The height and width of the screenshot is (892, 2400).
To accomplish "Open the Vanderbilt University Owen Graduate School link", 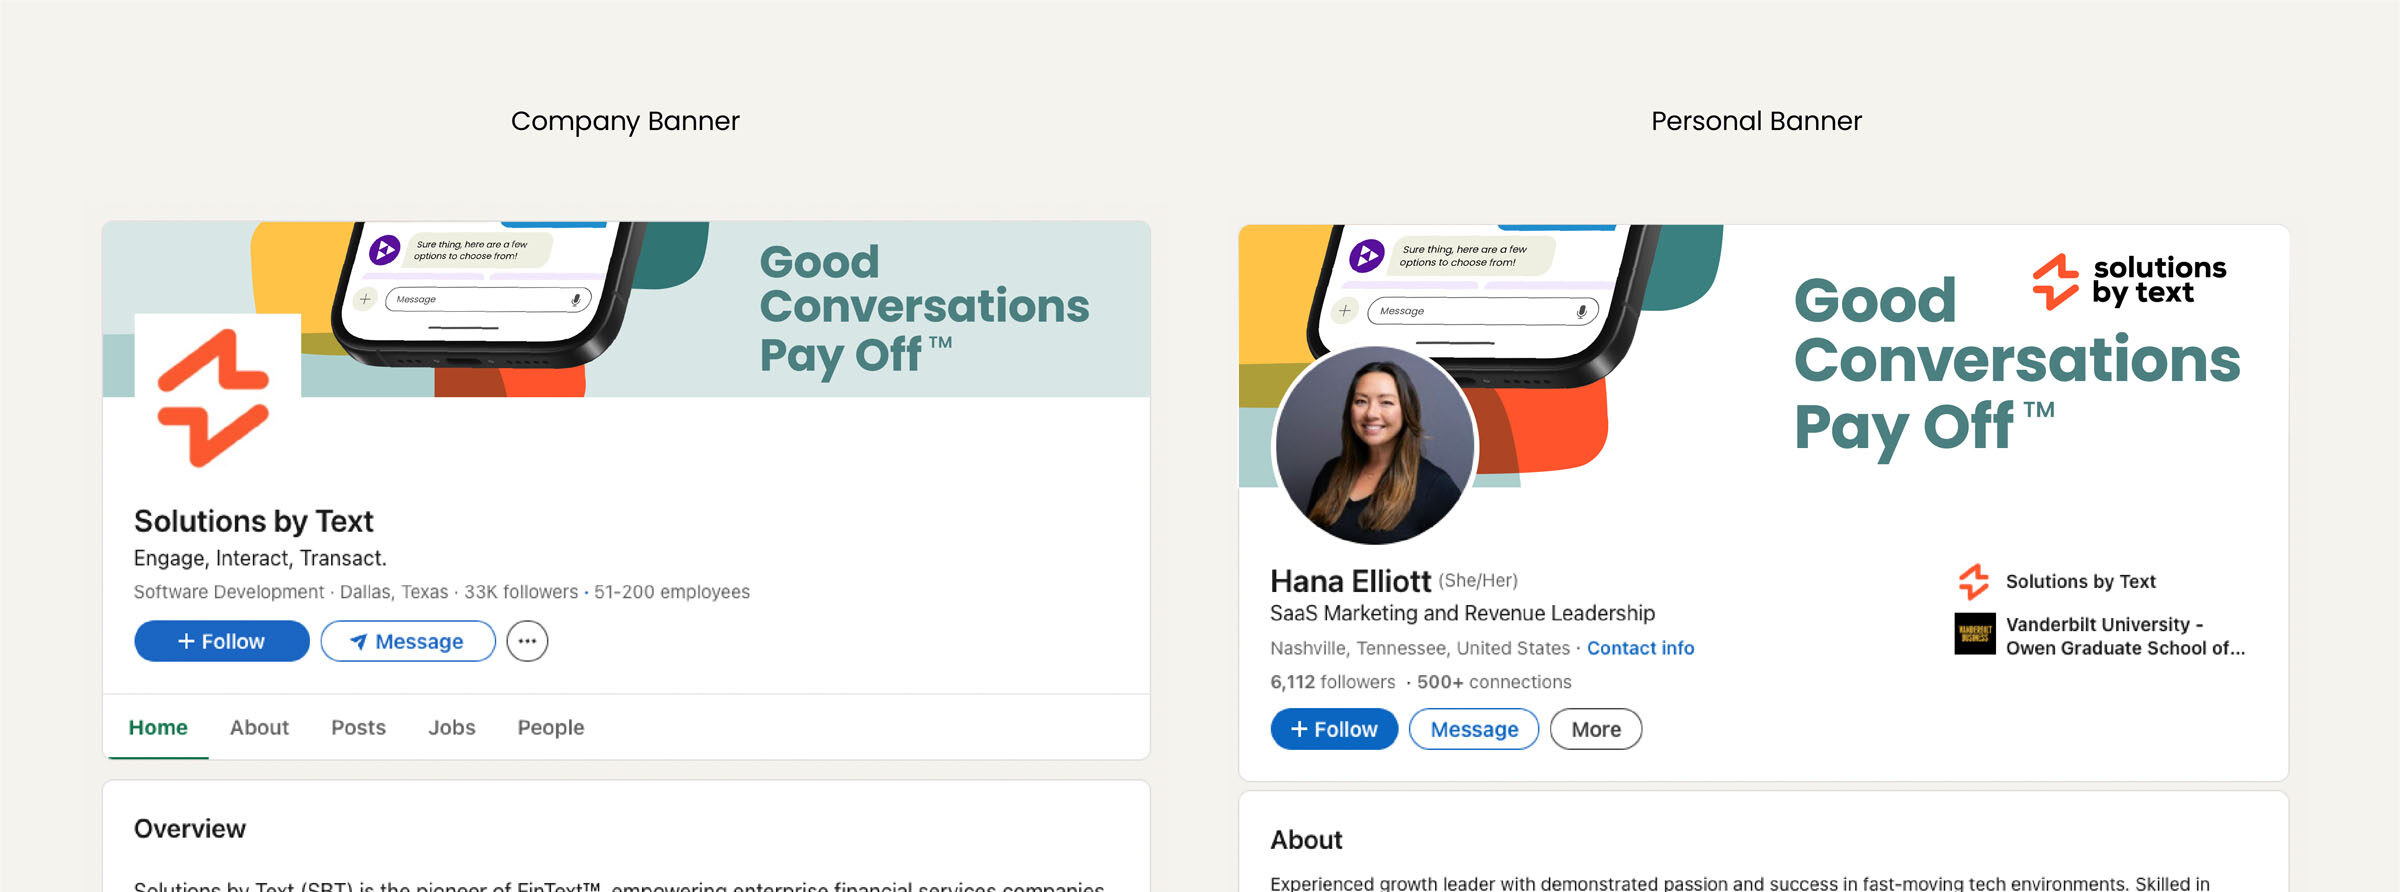I will (x=2125, y=636).
